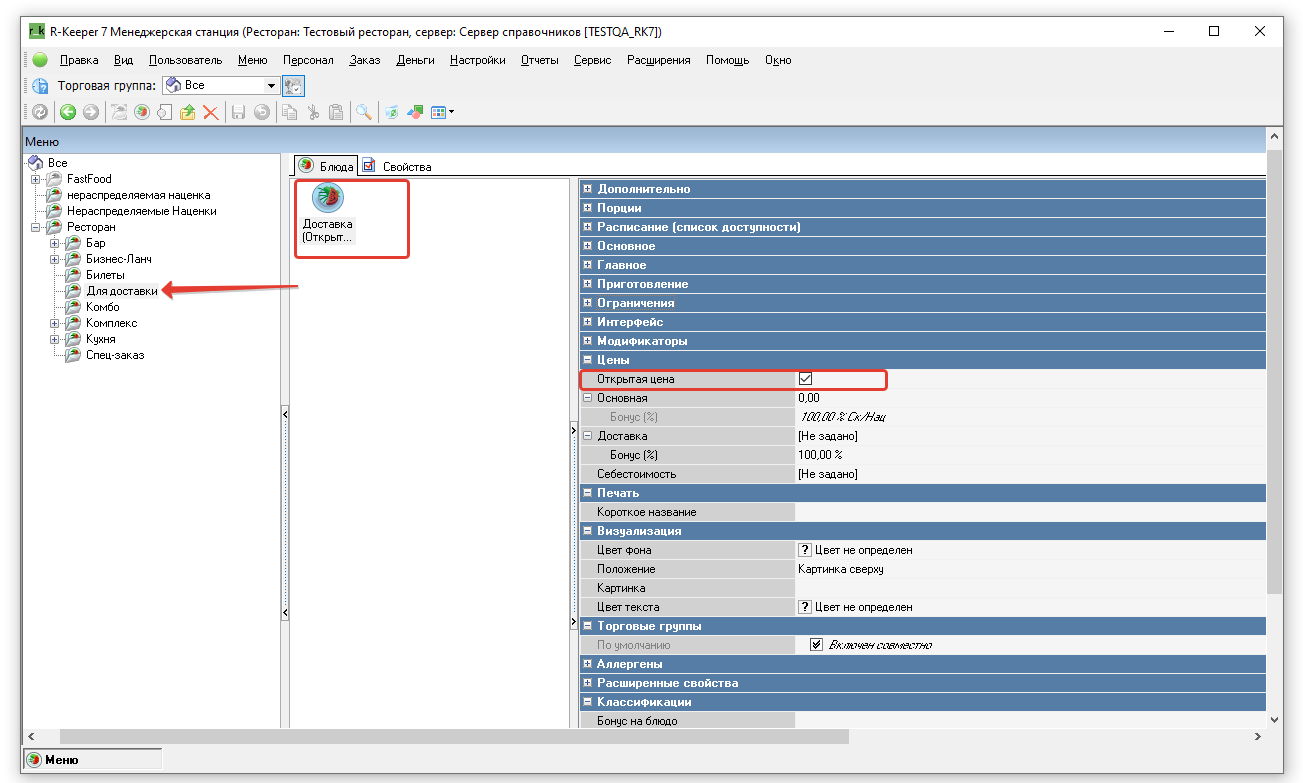Uncheck the Открытая цена checkbox
Screen dimensions: 1303x783
[805, 379]
